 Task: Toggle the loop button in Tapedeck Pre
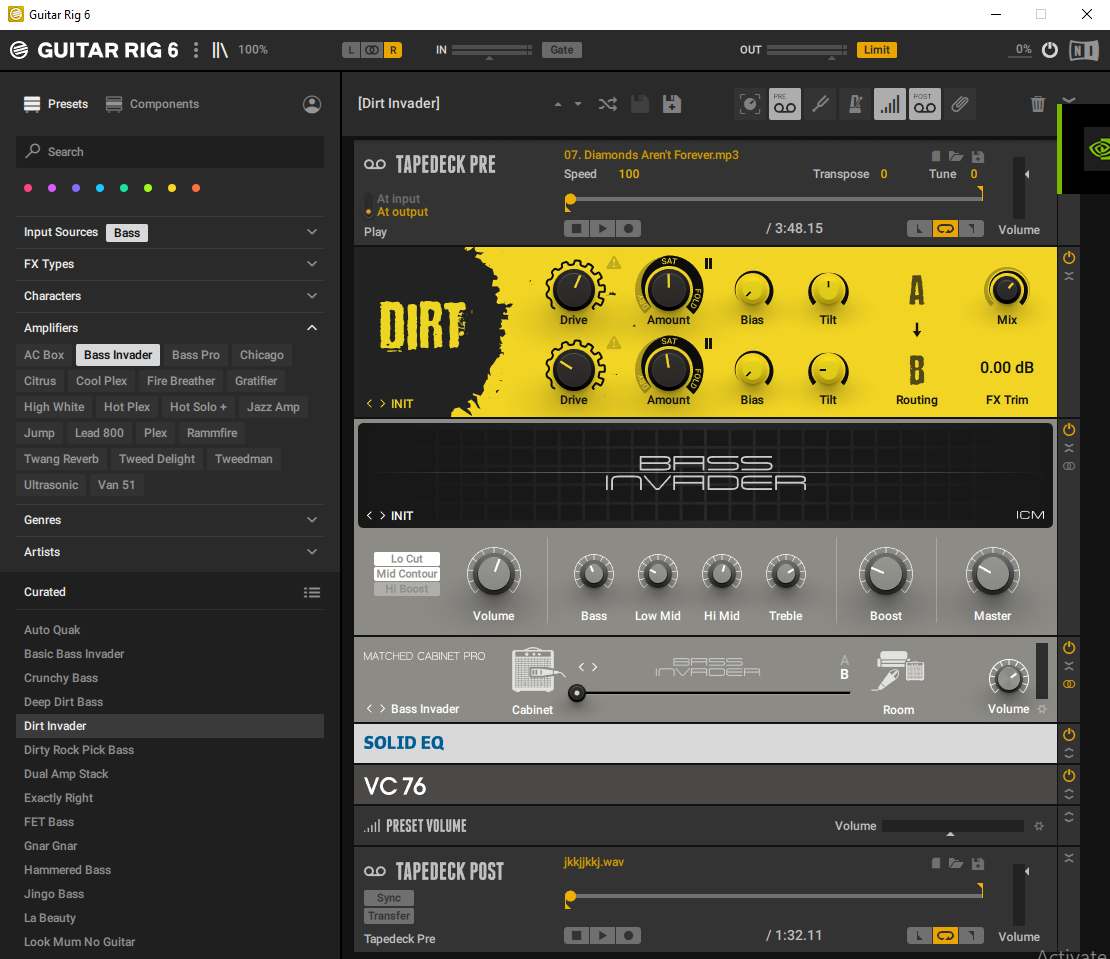point(945,229)
